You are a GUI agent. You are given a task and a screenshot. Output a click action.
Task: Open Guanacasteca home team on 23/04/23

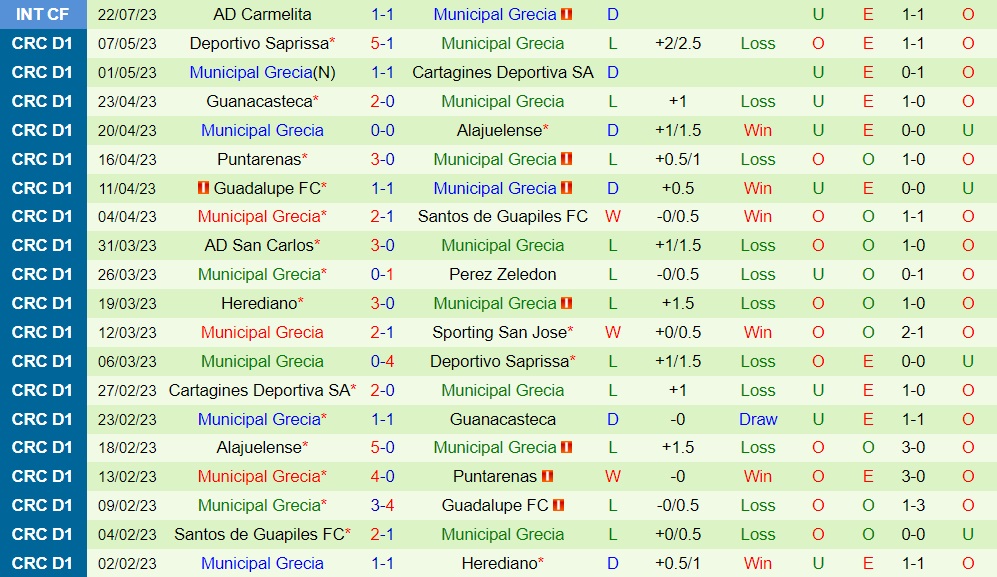click(x=258, y=102)
